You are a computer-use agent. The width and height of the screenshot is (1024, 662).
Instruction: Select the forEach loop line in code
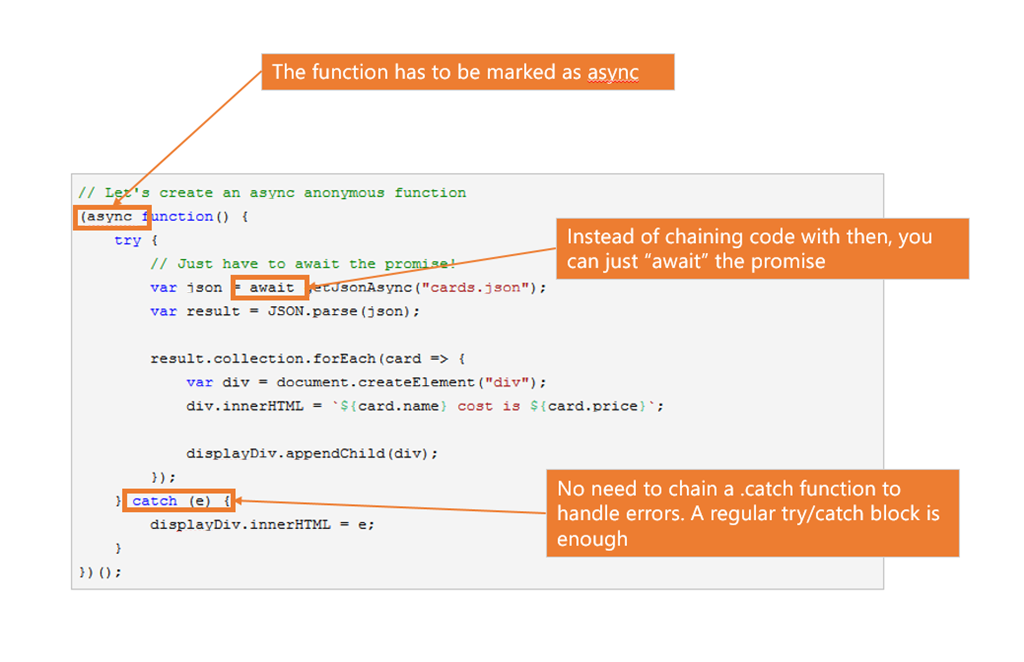(306, 358)
